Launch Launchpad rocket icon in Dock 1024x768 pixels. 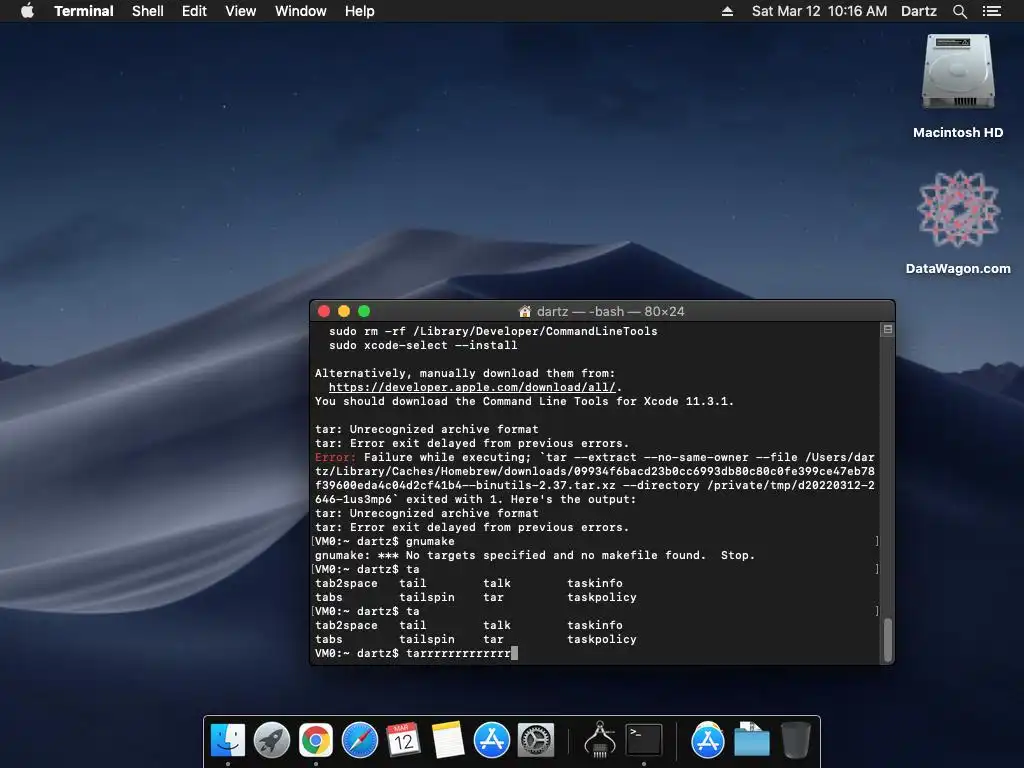(x=272, y=740)
